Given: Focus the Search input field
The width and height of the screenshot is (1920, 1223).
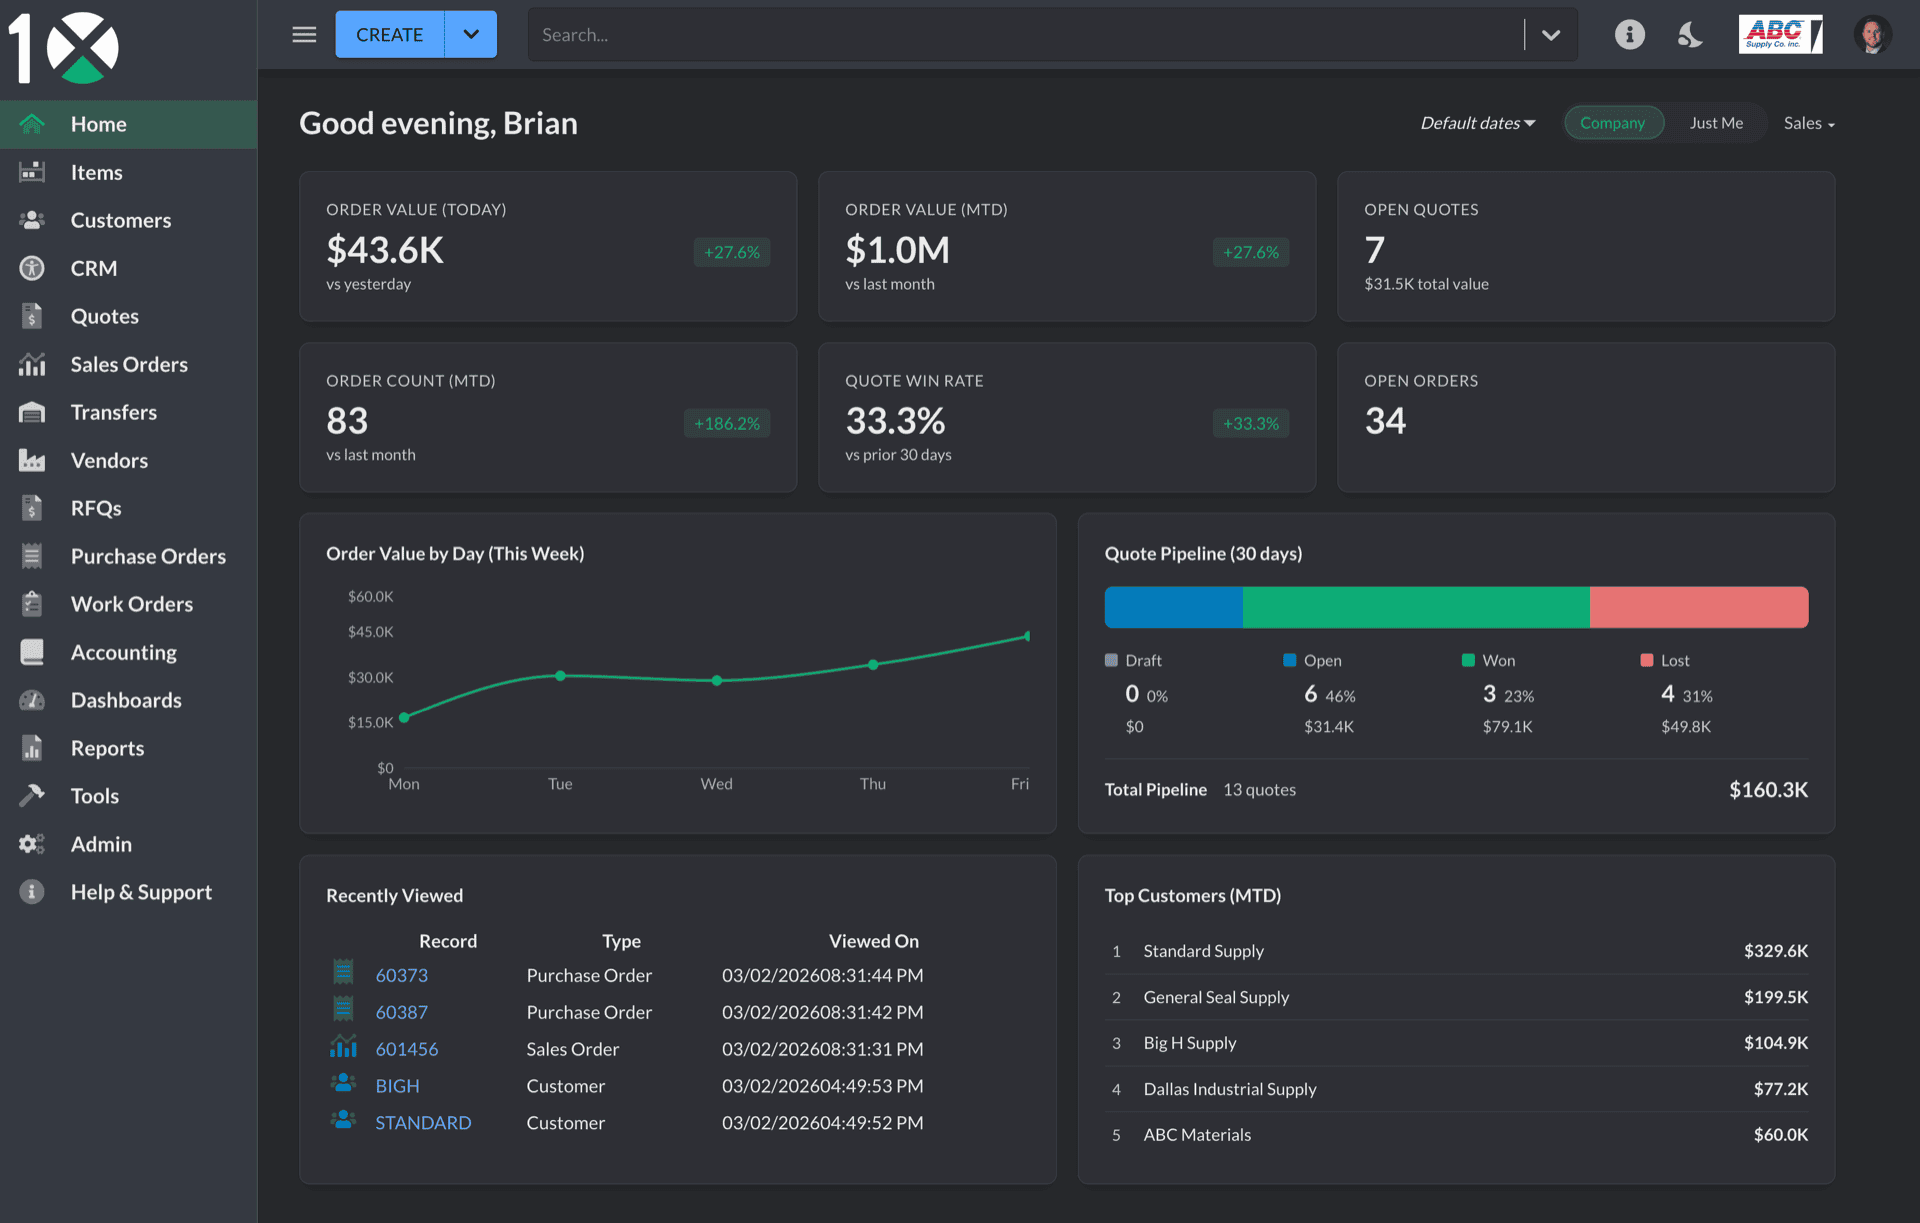Looking at the screenshot, I should pos(1025,35).
